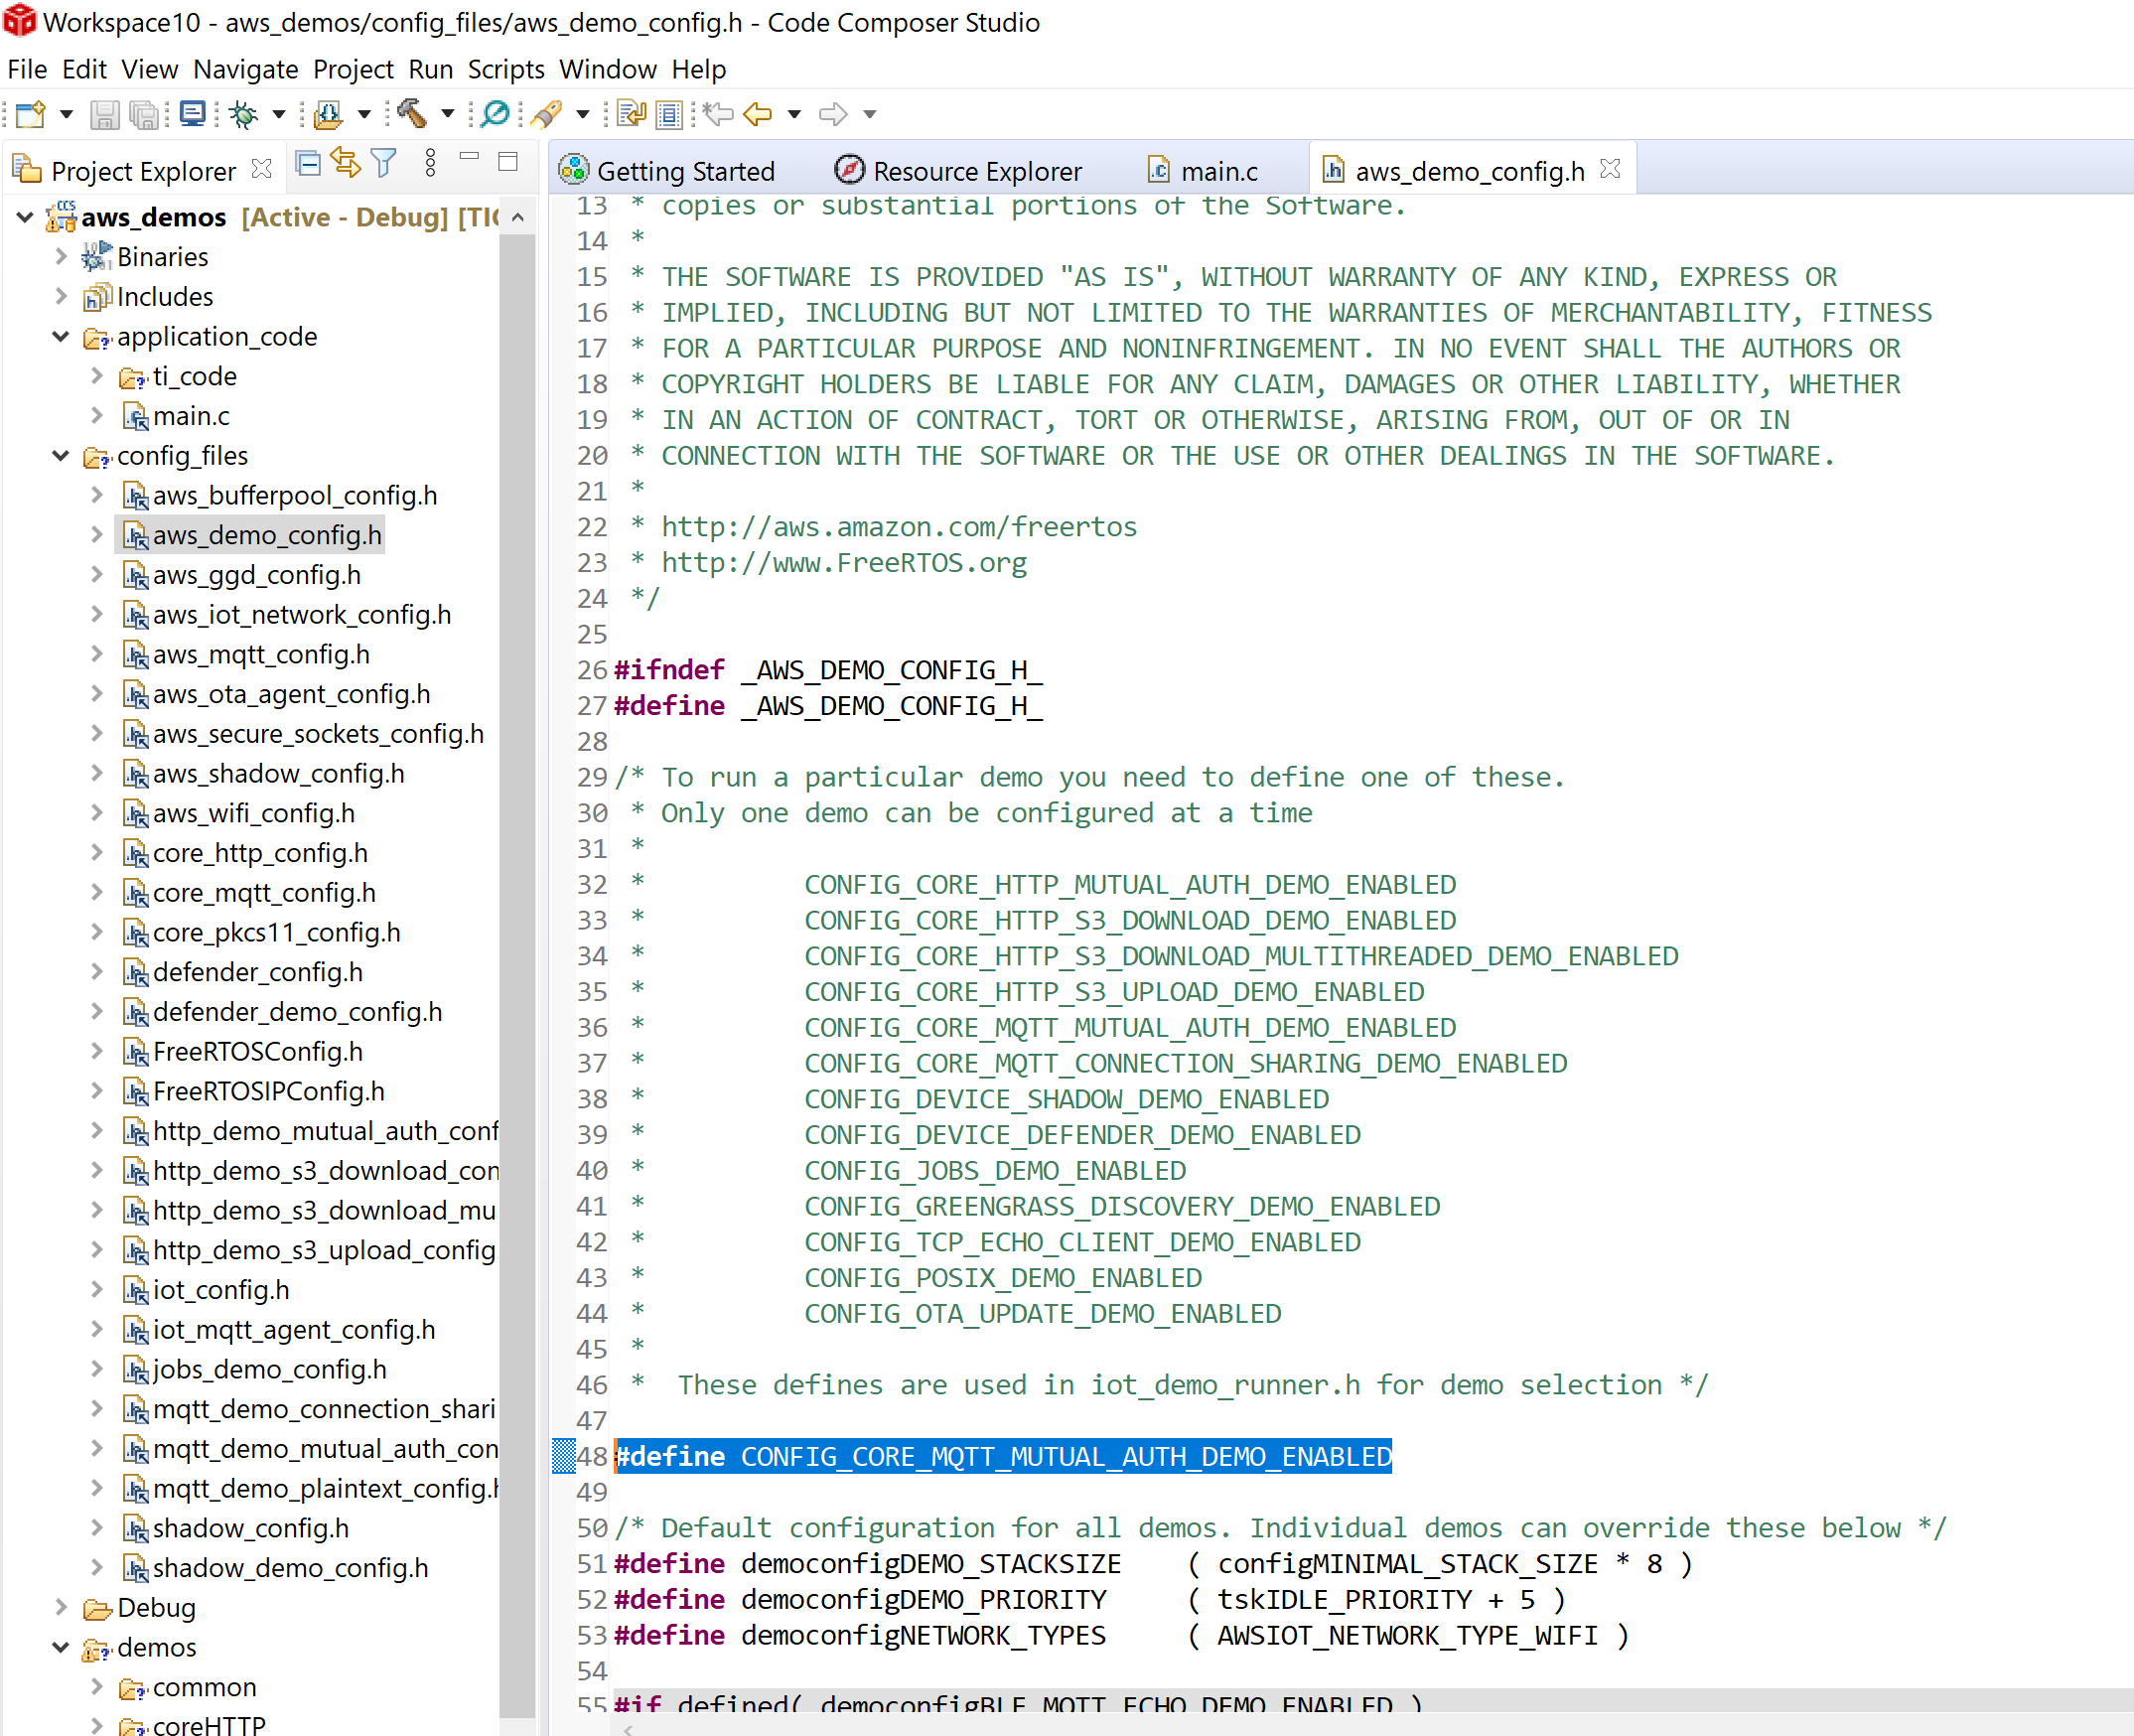Expand the Debug folder in tree
The height and width of the screenshot is (1736, 2134).
[61, 1607]
